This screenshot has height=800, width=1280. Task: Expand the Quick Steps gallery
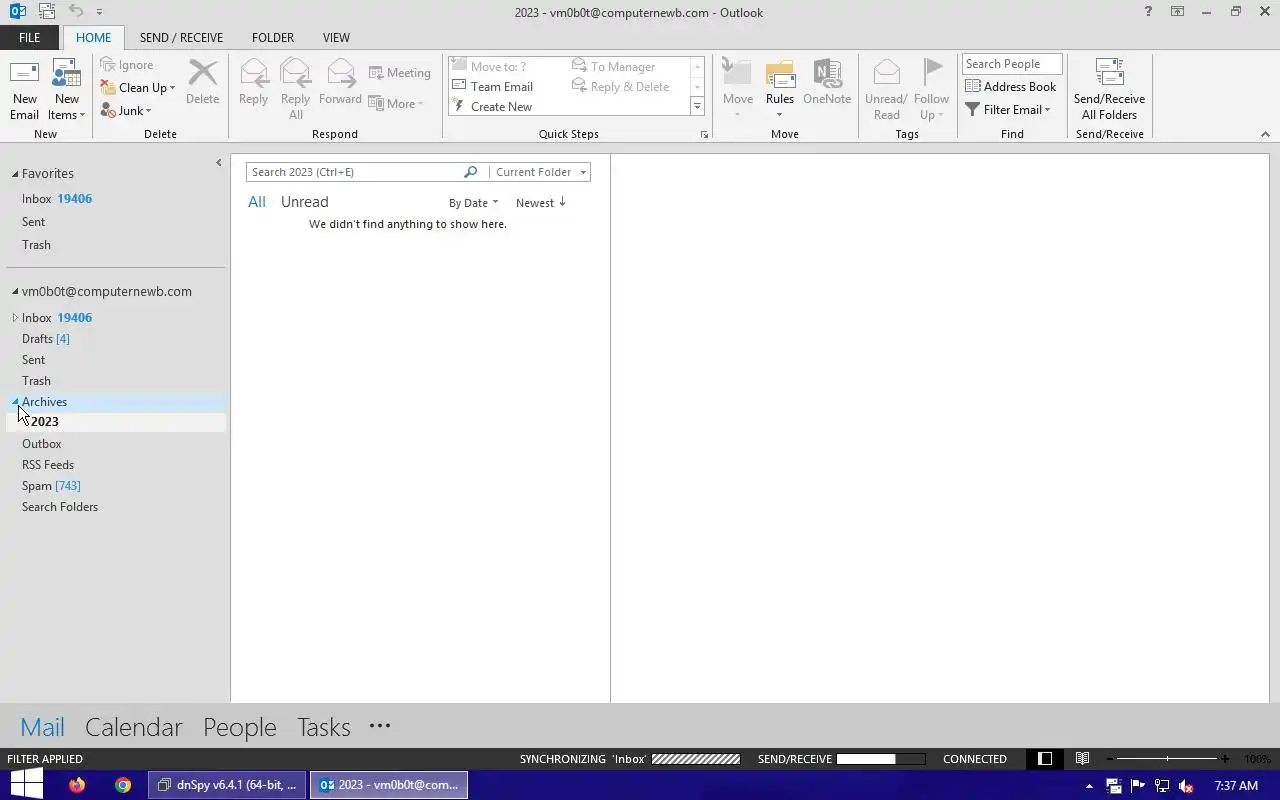pyautogui.click(x=697, y=107)
